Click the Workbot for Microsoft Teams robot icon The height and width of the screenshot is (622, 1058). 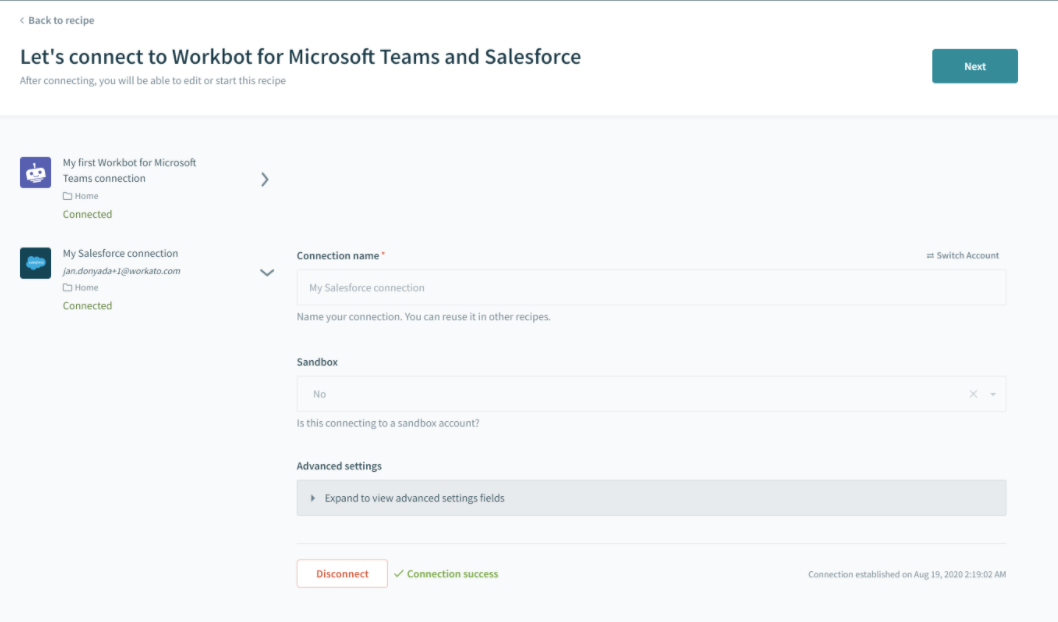click(x=36, y=173)
